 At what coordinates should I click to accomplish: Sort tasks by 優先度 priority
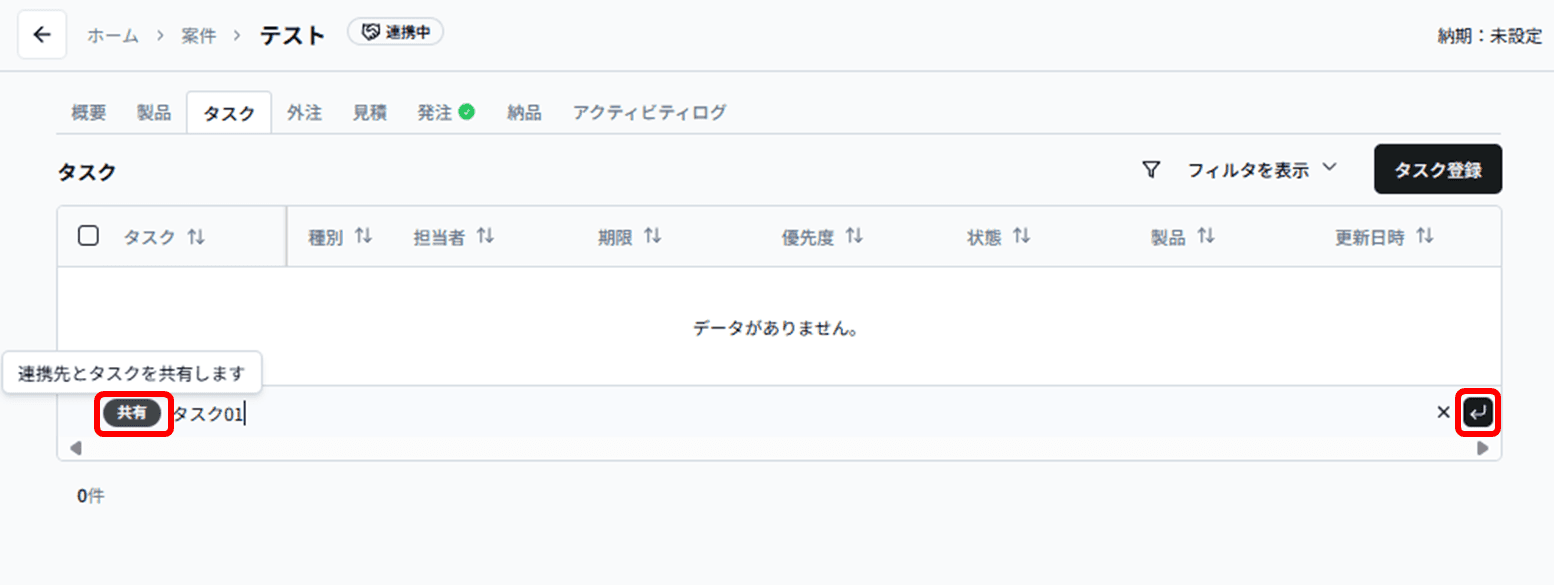853,236
